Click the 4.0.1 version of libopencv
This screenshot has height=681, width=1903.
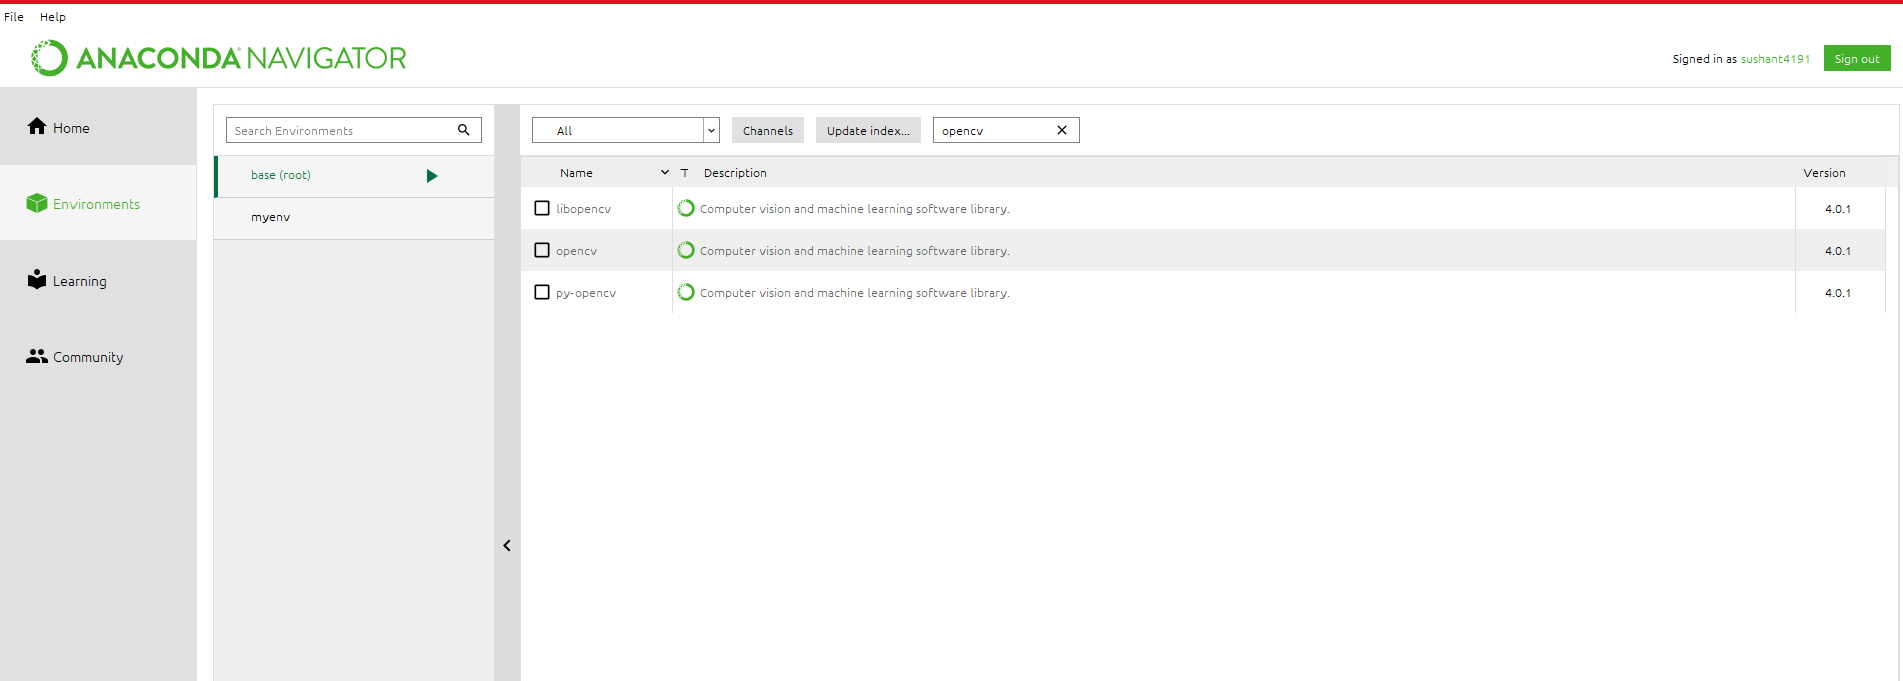coord(1838,209)
